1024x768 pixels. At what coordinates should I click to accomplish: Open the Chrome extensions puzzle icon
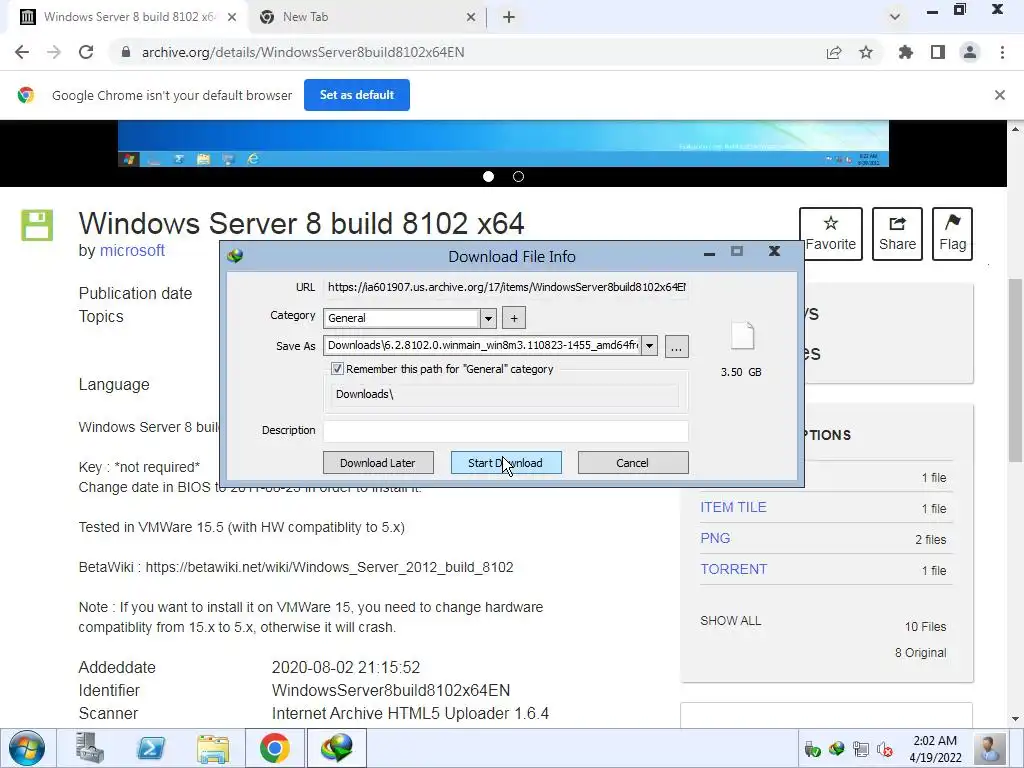(x=906, y=52)
